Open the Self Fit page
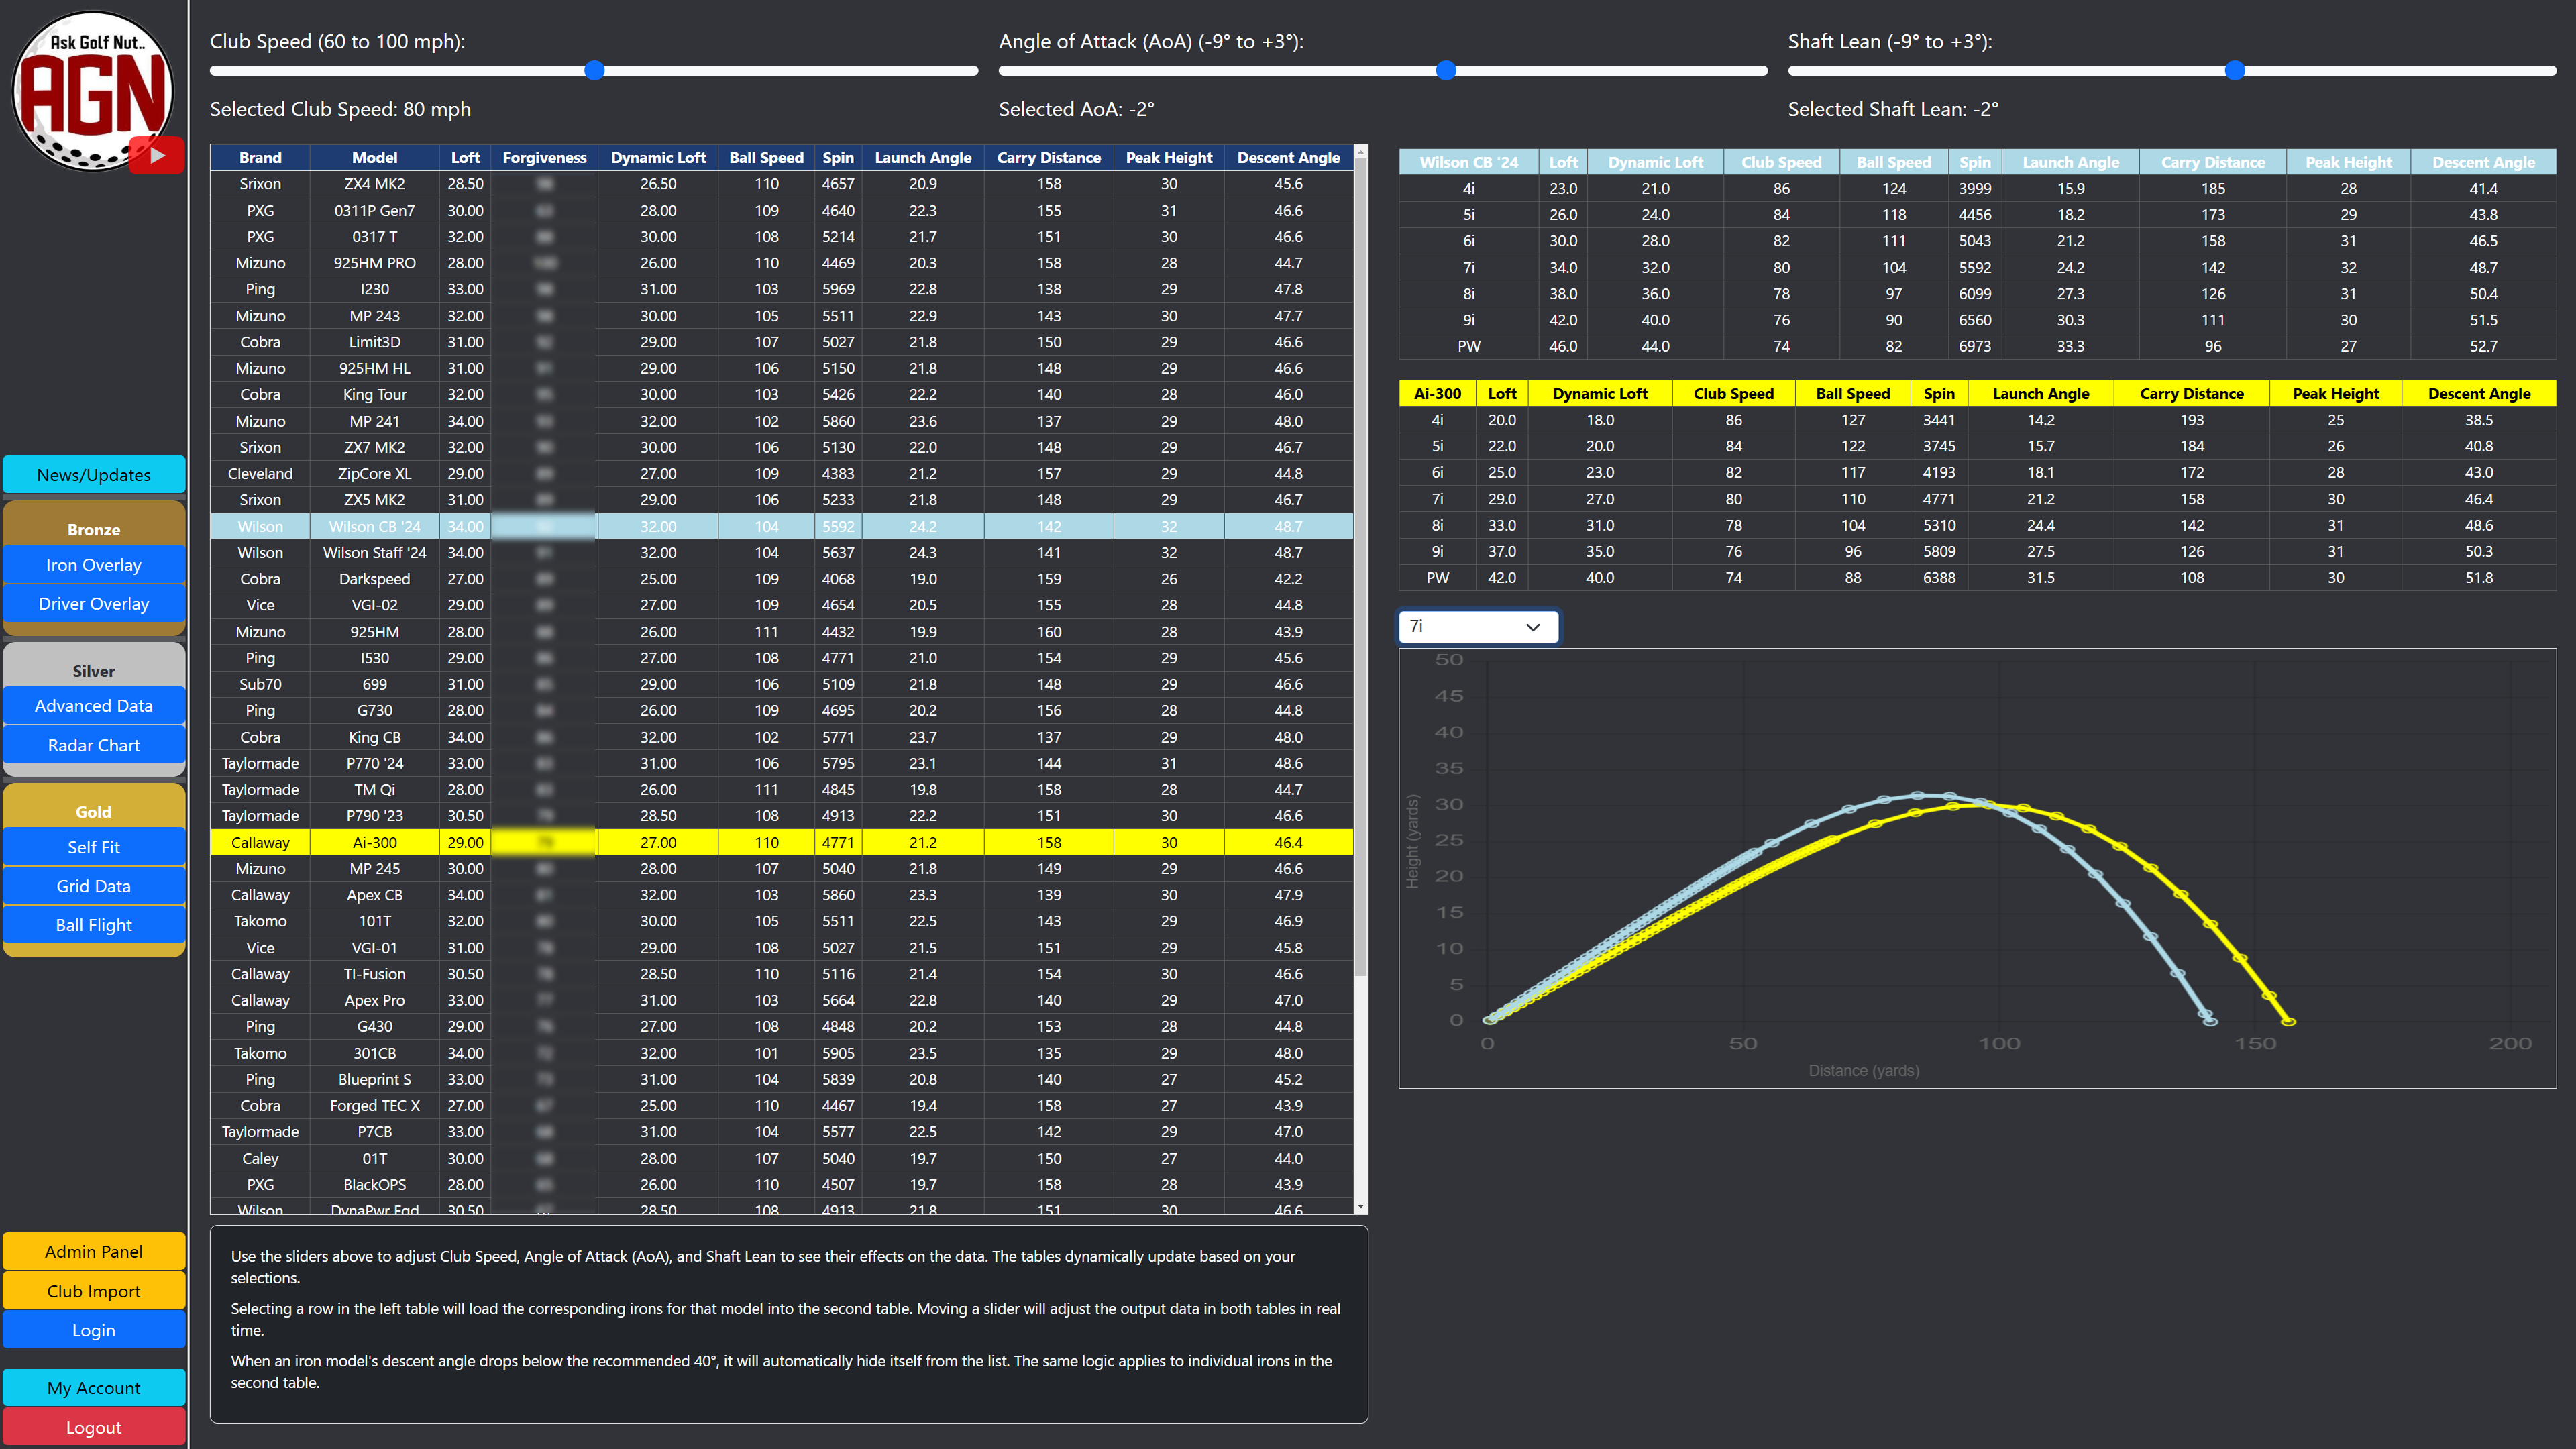The image size is (2576, 1449). pyautogui.click(x=93, y=847)
